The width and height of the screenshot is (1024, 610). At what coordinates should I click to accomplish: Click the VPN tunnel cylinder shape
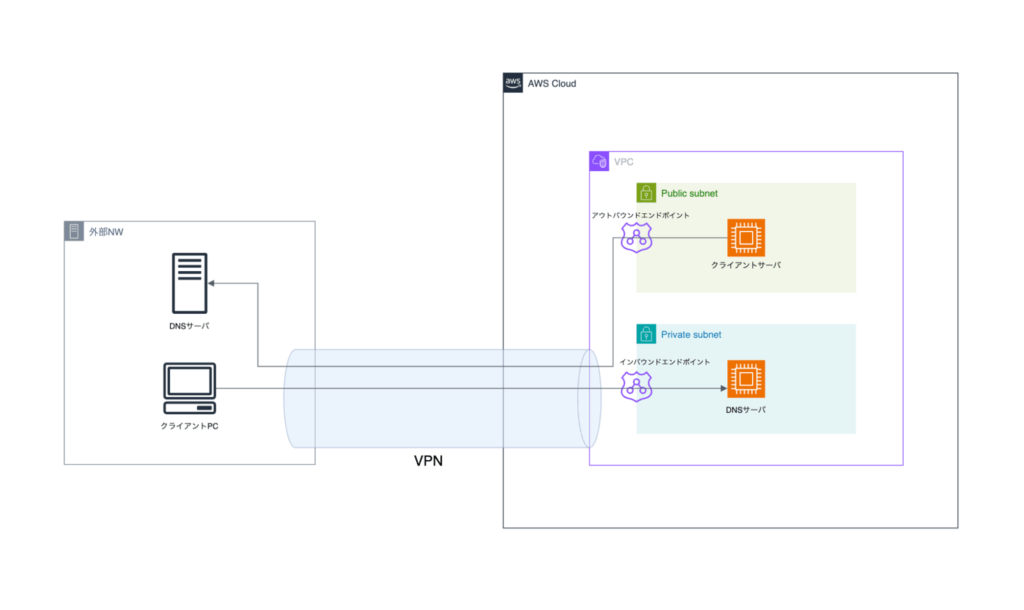[x=442, y=398]
